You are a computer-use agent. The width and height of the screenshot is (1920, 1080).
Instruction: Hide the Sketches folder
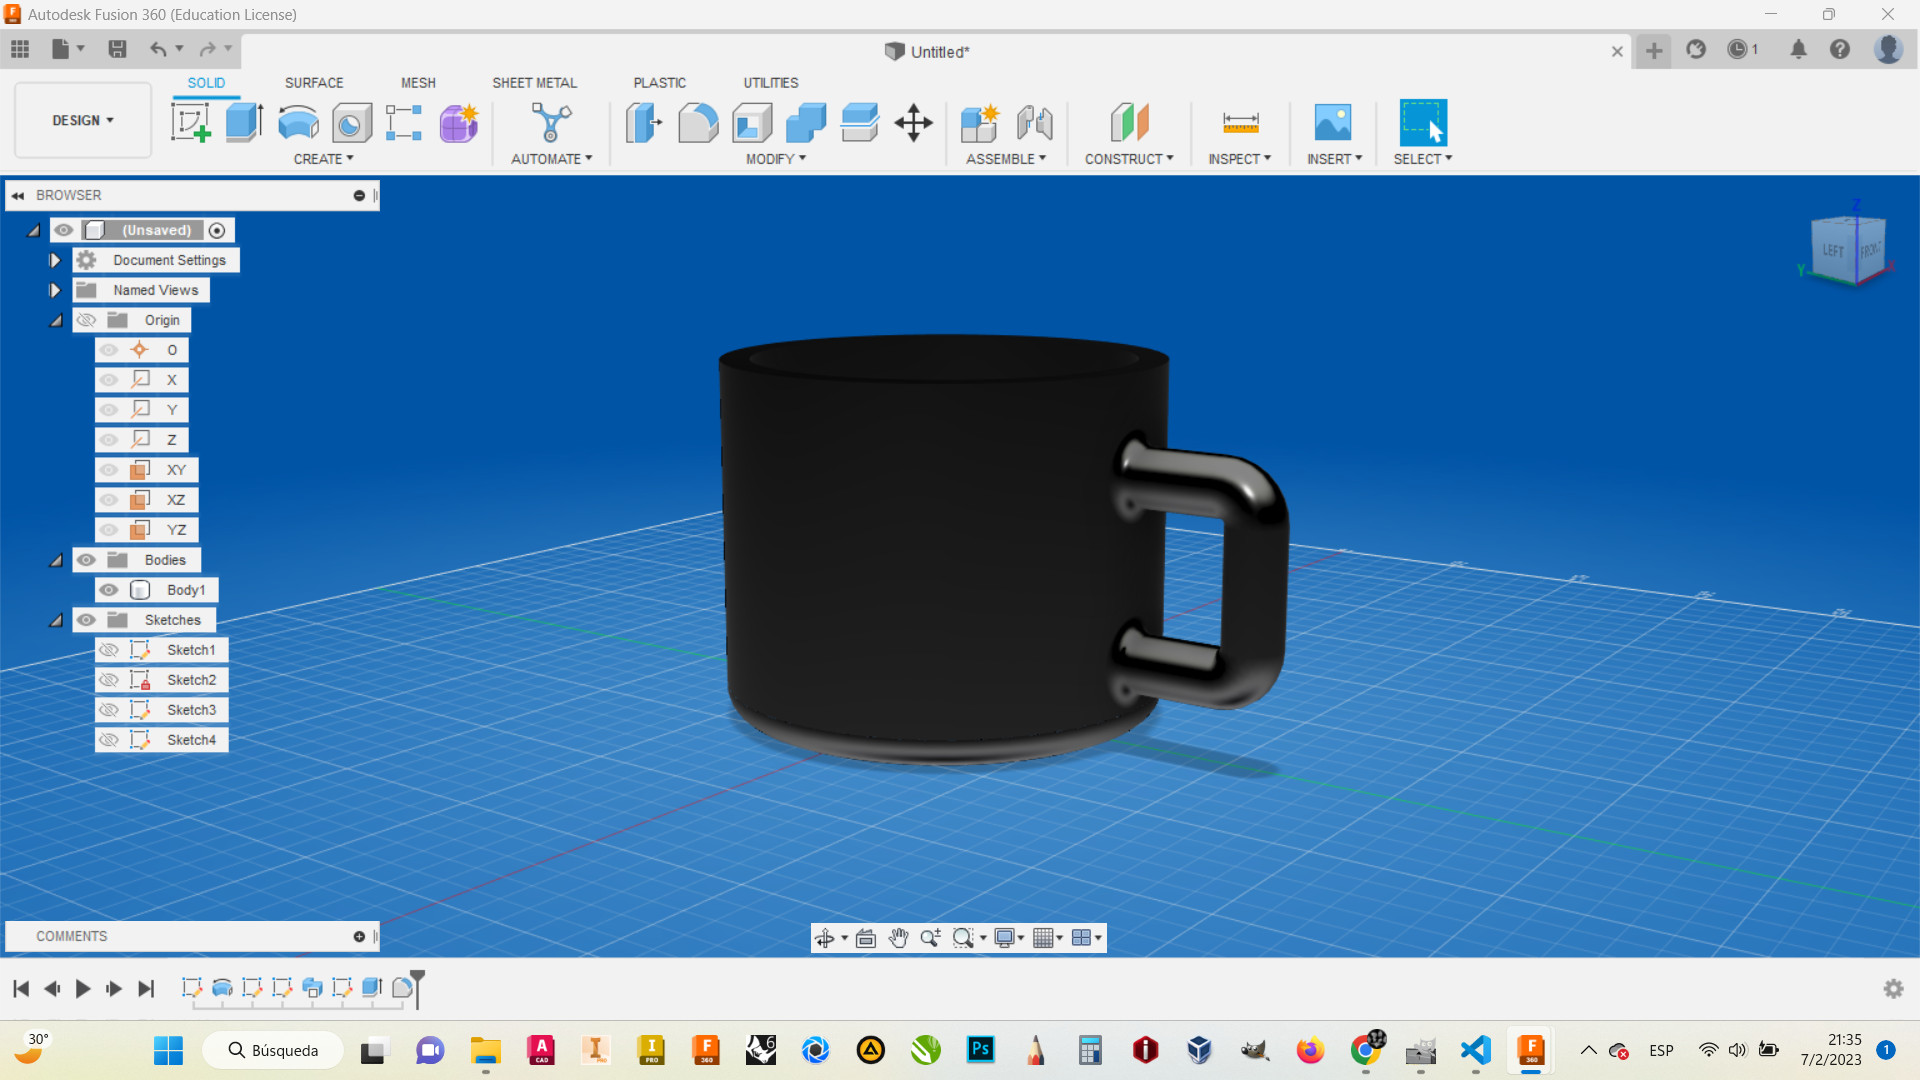pyautogui.click(x=86, y=620)
